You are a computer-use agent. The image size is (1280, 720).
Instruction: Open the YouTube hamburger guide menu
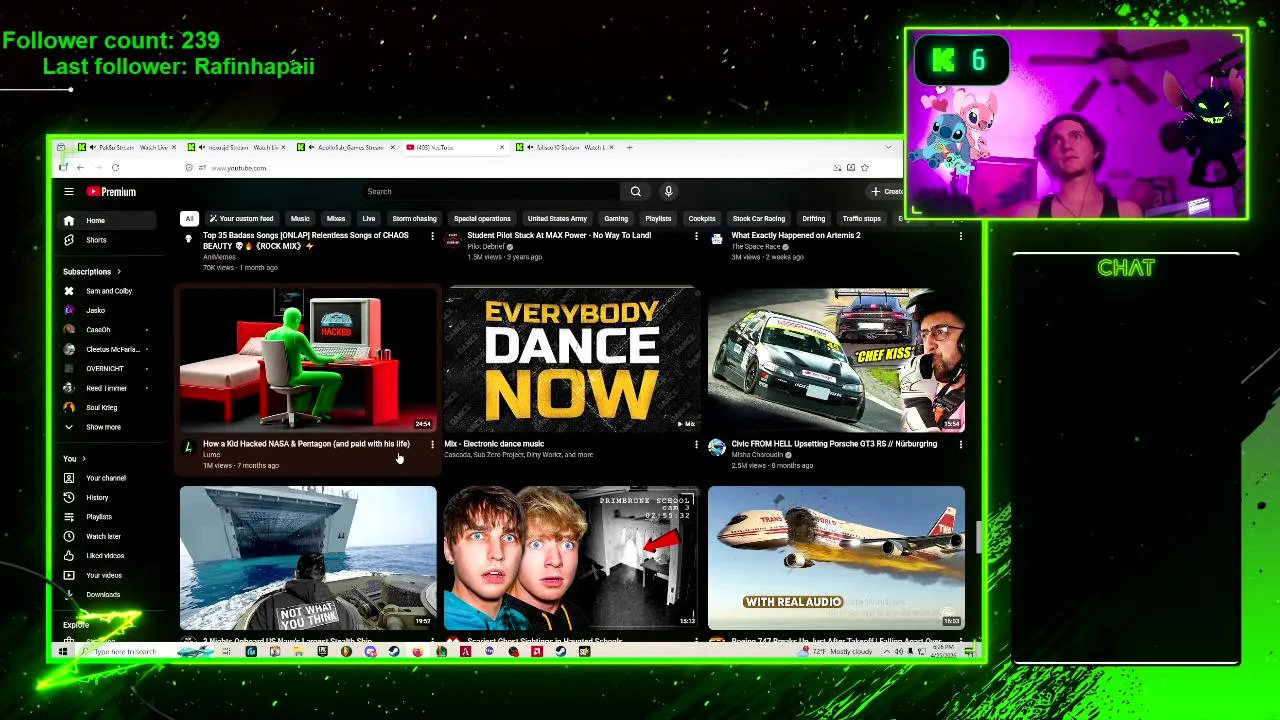(69, 191)
